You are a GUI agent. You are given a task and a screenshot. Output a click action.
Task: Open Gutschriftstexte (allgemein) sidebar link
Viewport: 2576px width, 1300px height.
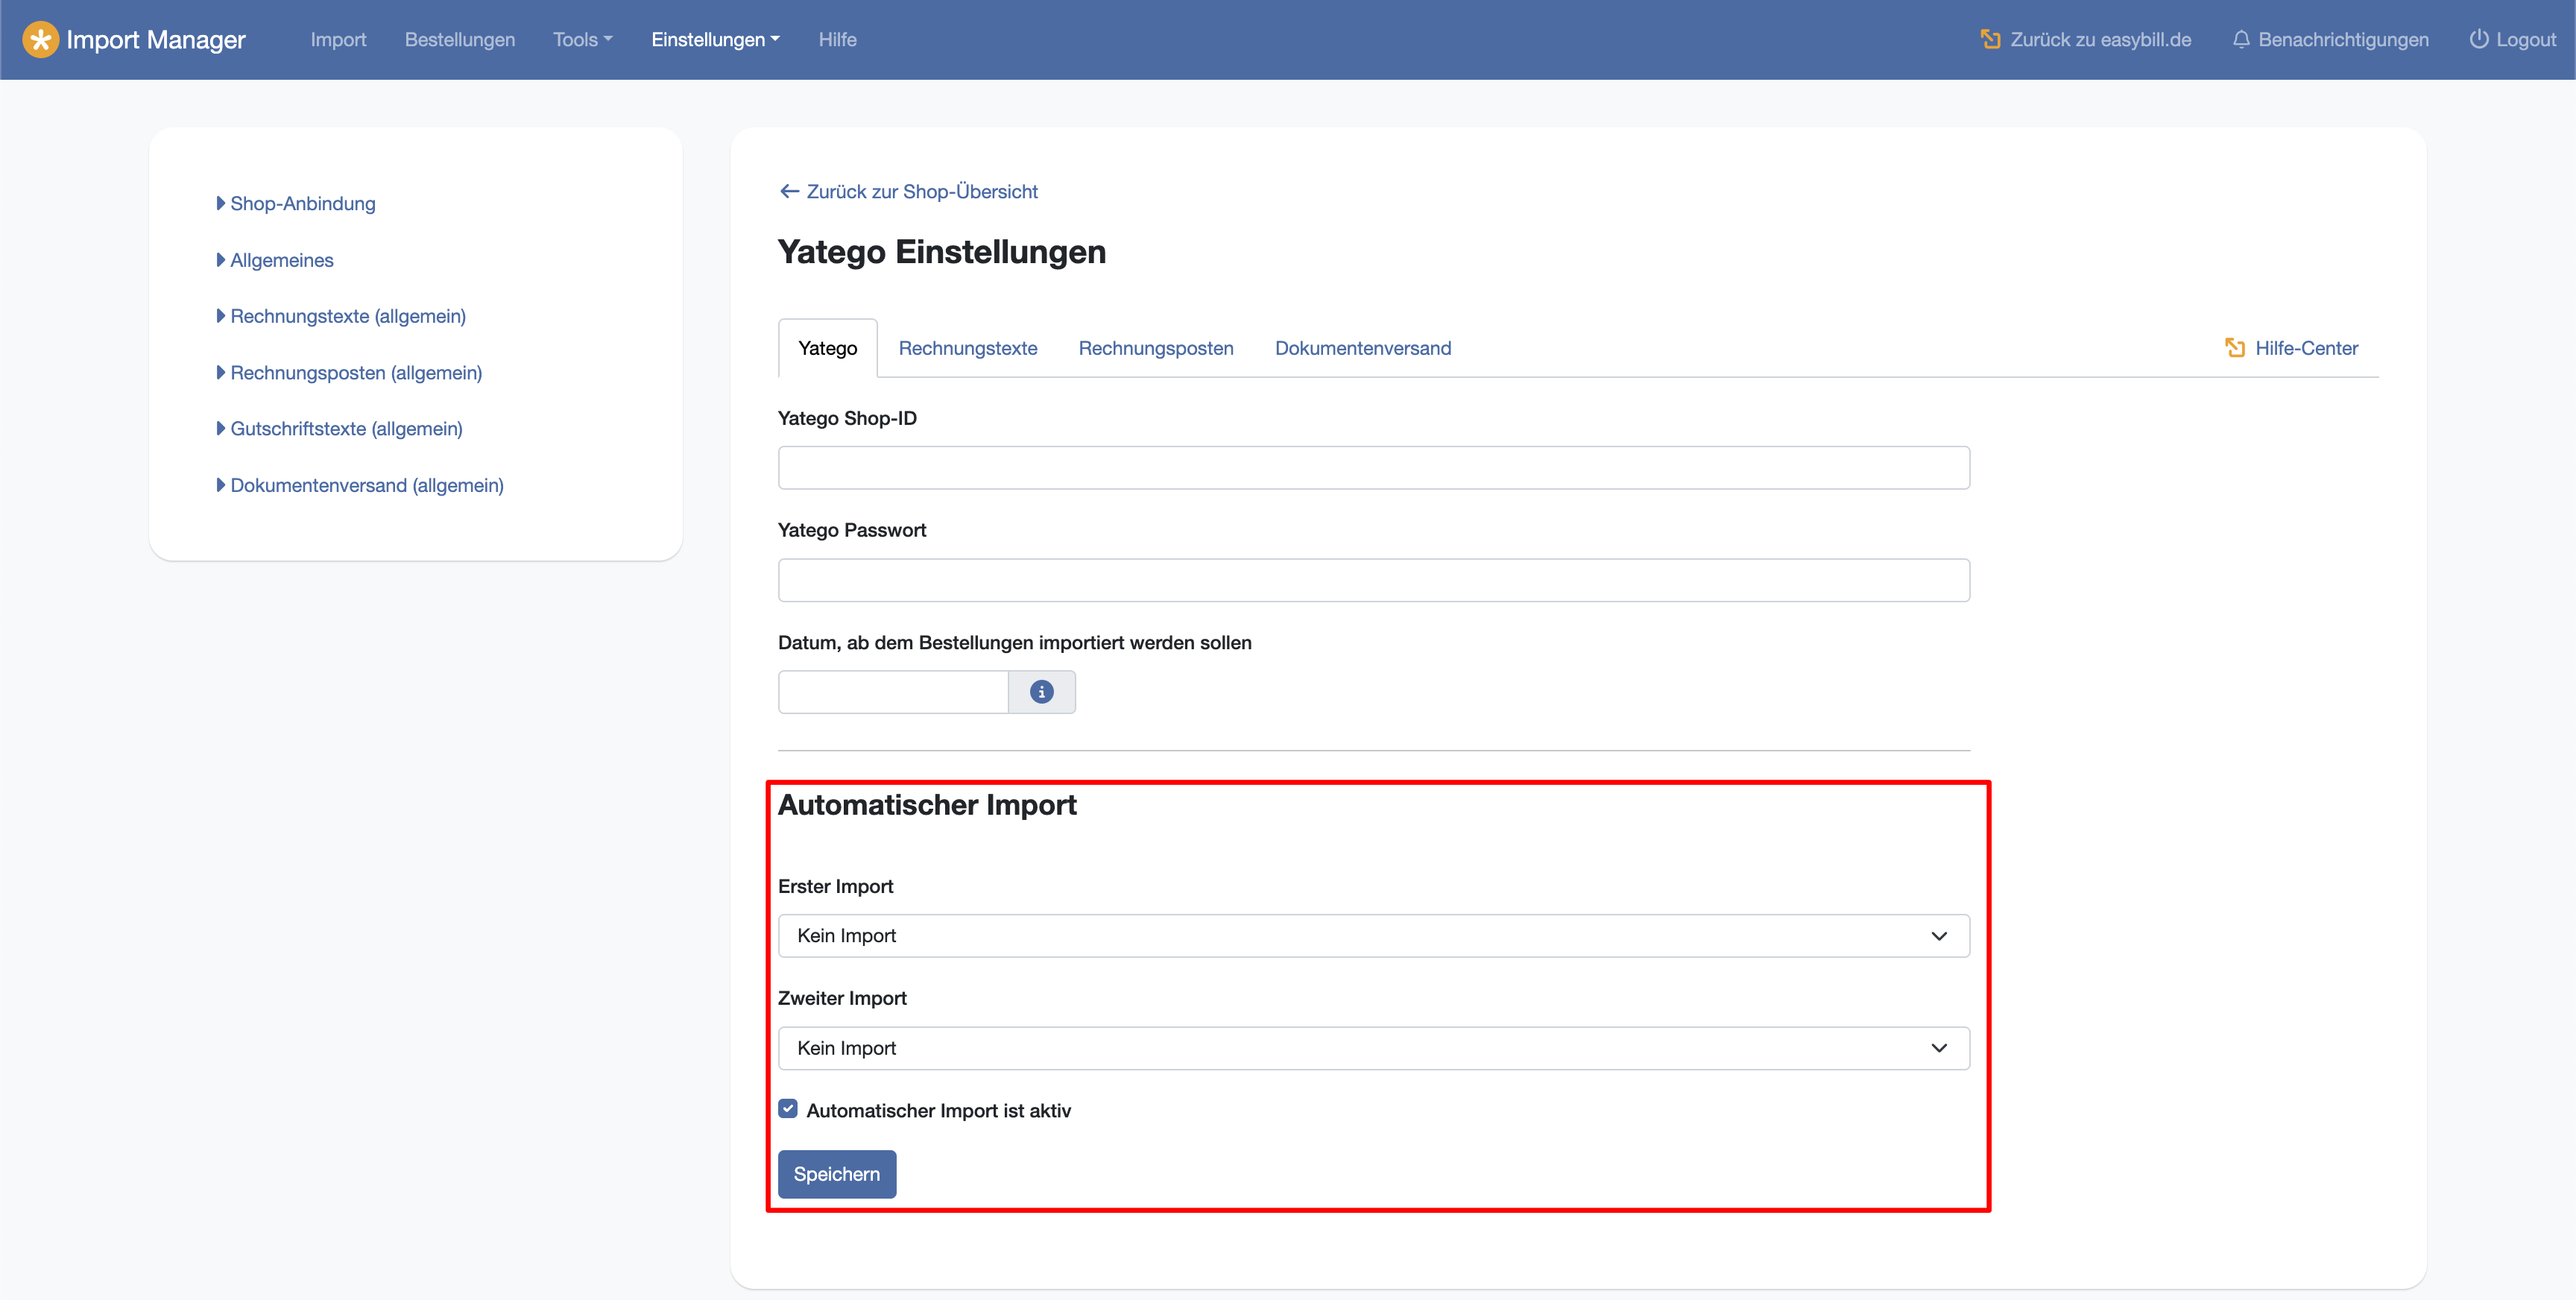346,428
